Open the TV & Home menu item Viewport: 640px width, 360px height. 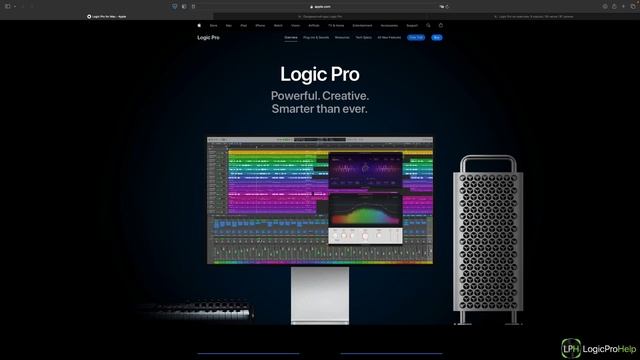click(x=336, y=25)
